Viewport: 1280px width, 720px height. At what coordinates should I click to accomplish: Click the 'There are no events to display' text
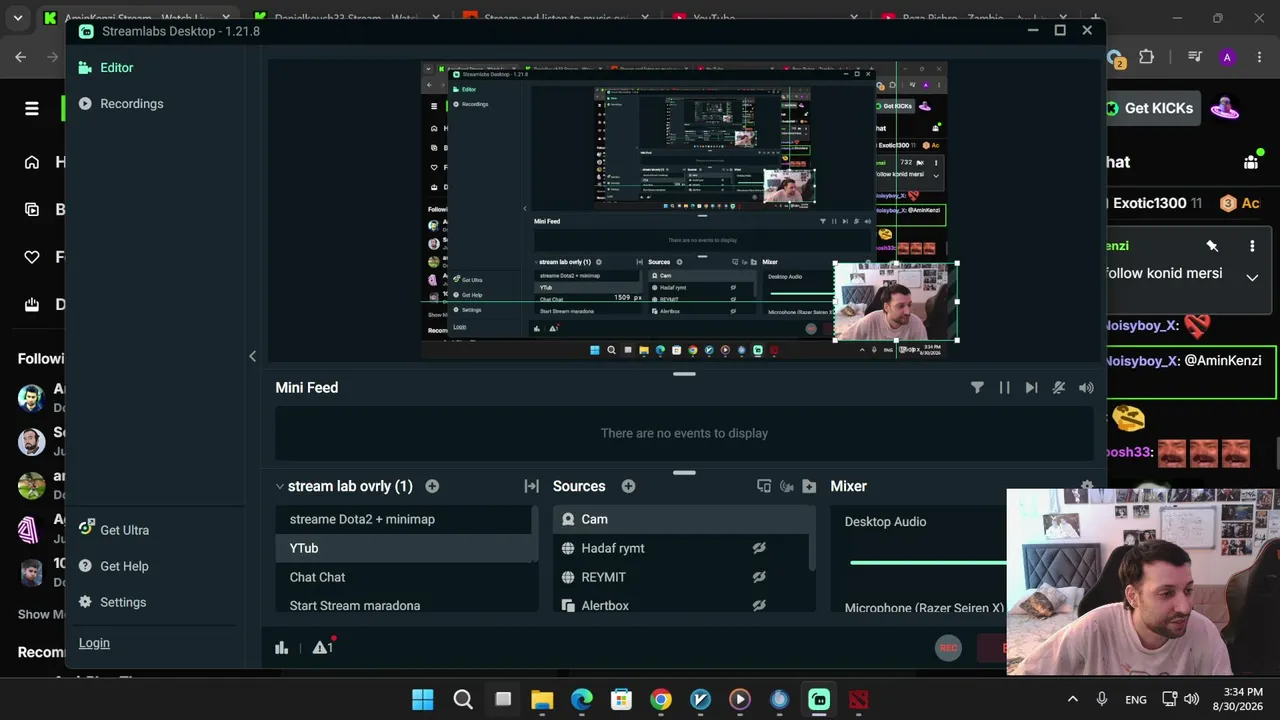click(684, 433)
